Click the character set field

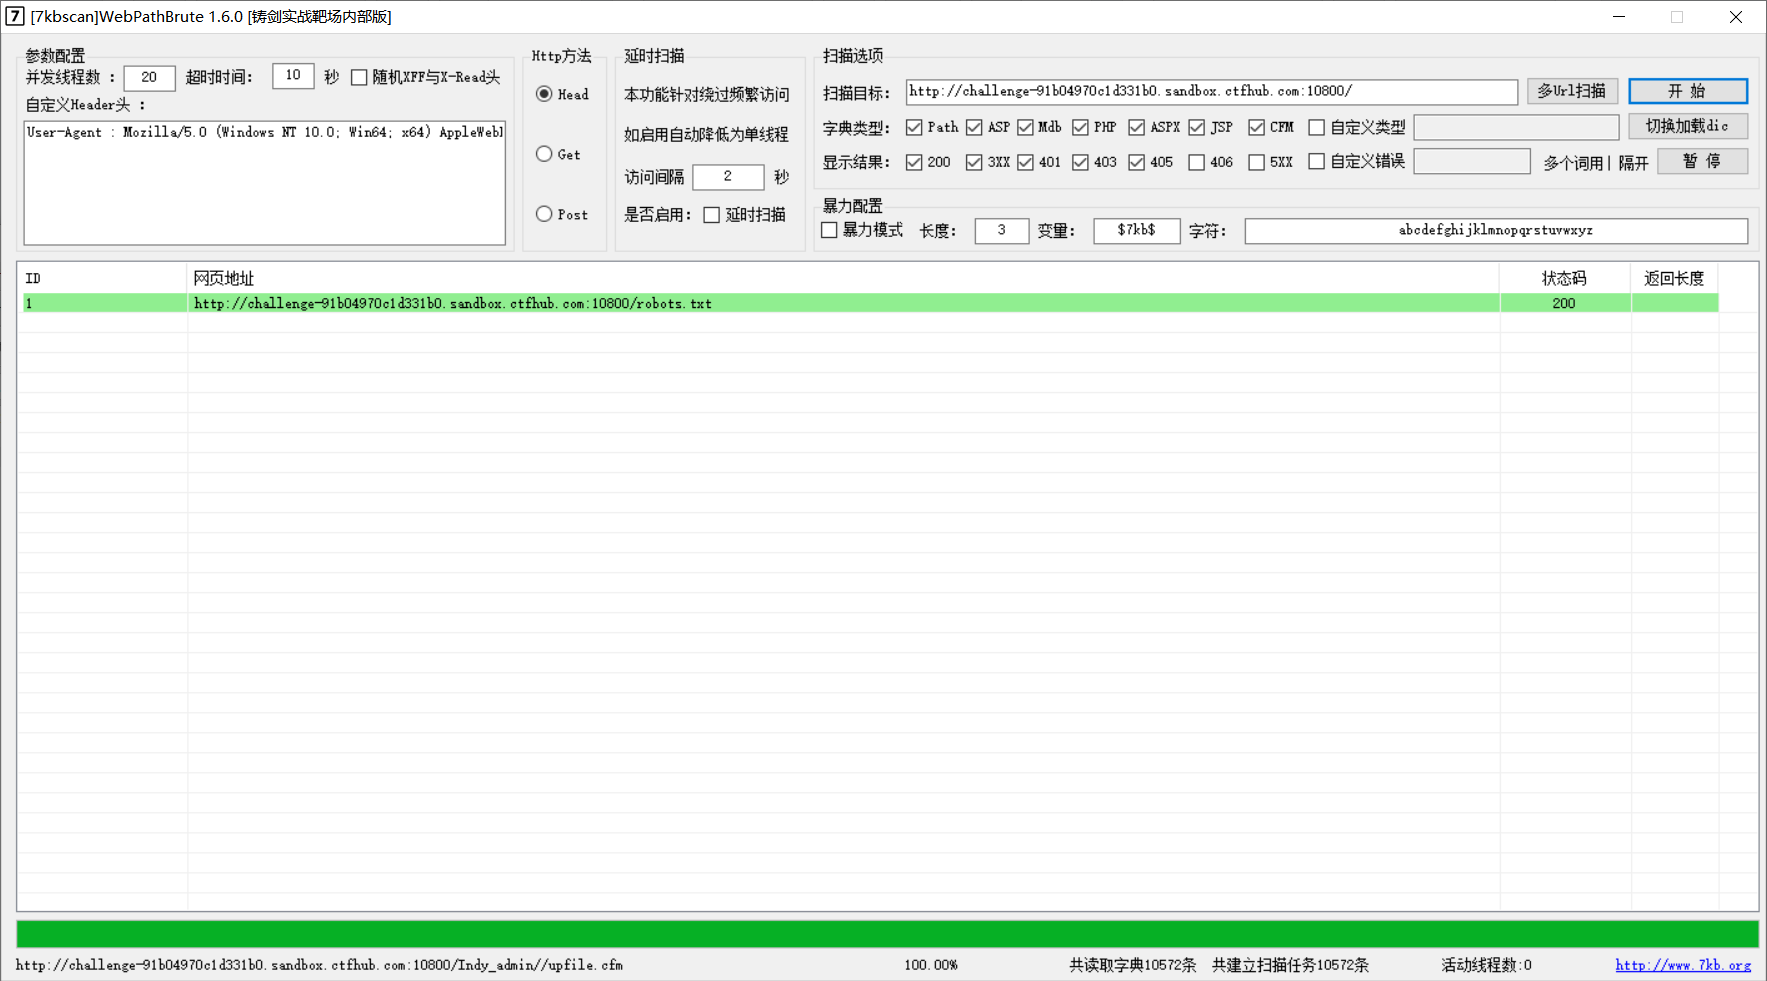pos(1496,231)
